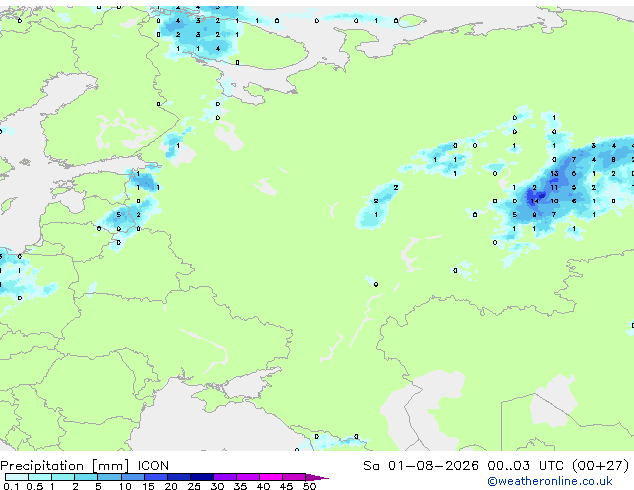Click the '14' precipitation value on the map
634x490 pixels.
tap(534, 201)
